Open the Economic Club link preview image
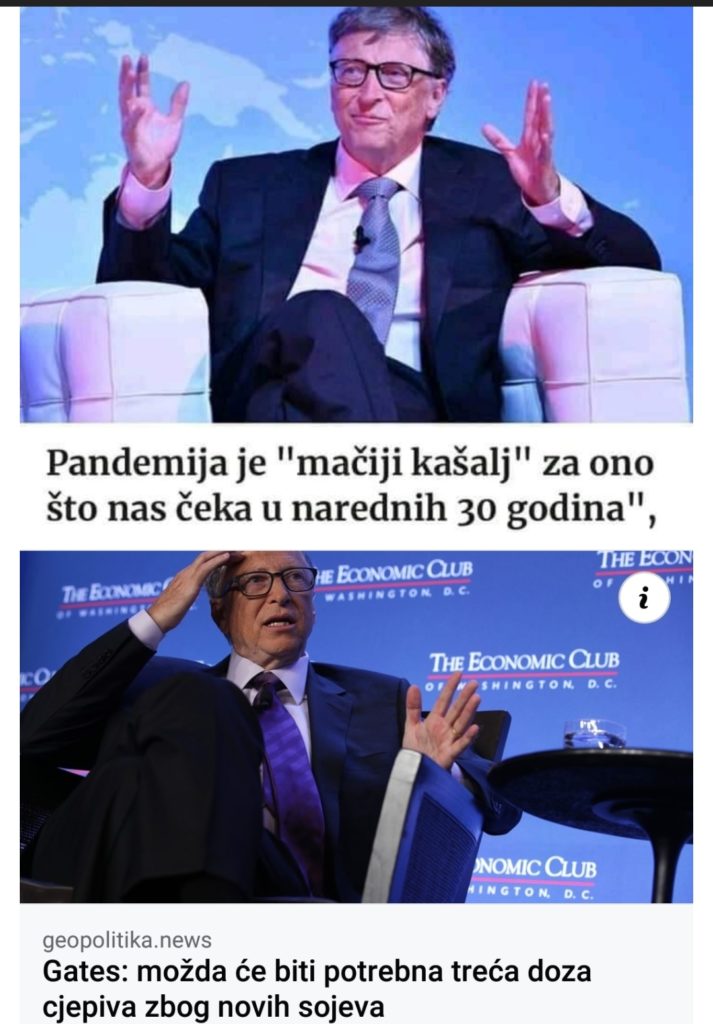The height and width of the screenshot is (1024, 713). point(356,727)
